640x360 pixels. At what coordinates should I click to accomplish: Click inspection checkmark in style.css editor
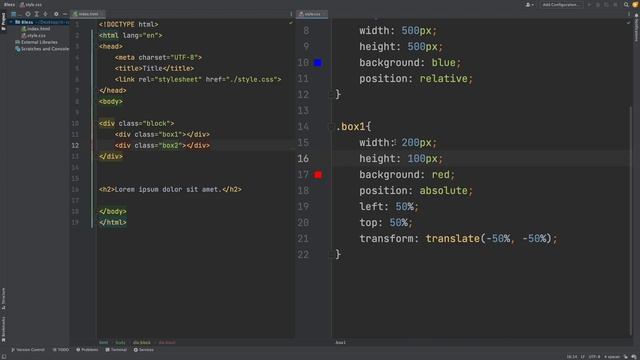(x=628, y=23)
